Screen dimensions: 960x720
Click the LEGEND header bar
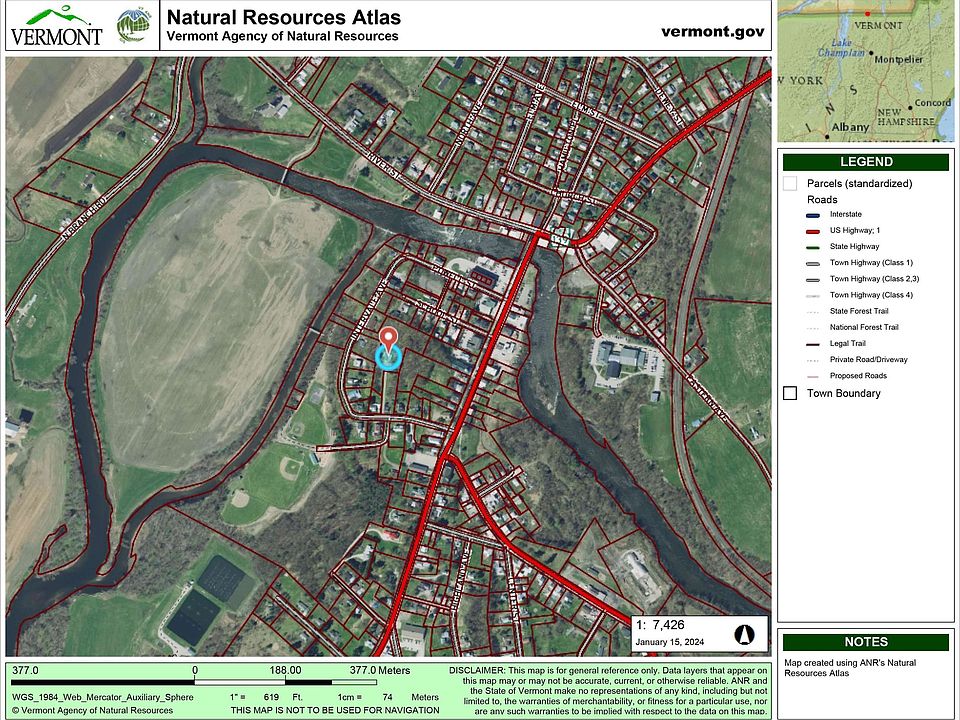[865, 162]
